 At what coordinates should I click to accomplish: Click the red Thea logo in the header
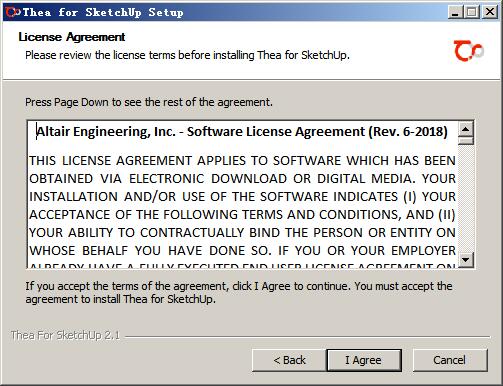pos(468,51)
